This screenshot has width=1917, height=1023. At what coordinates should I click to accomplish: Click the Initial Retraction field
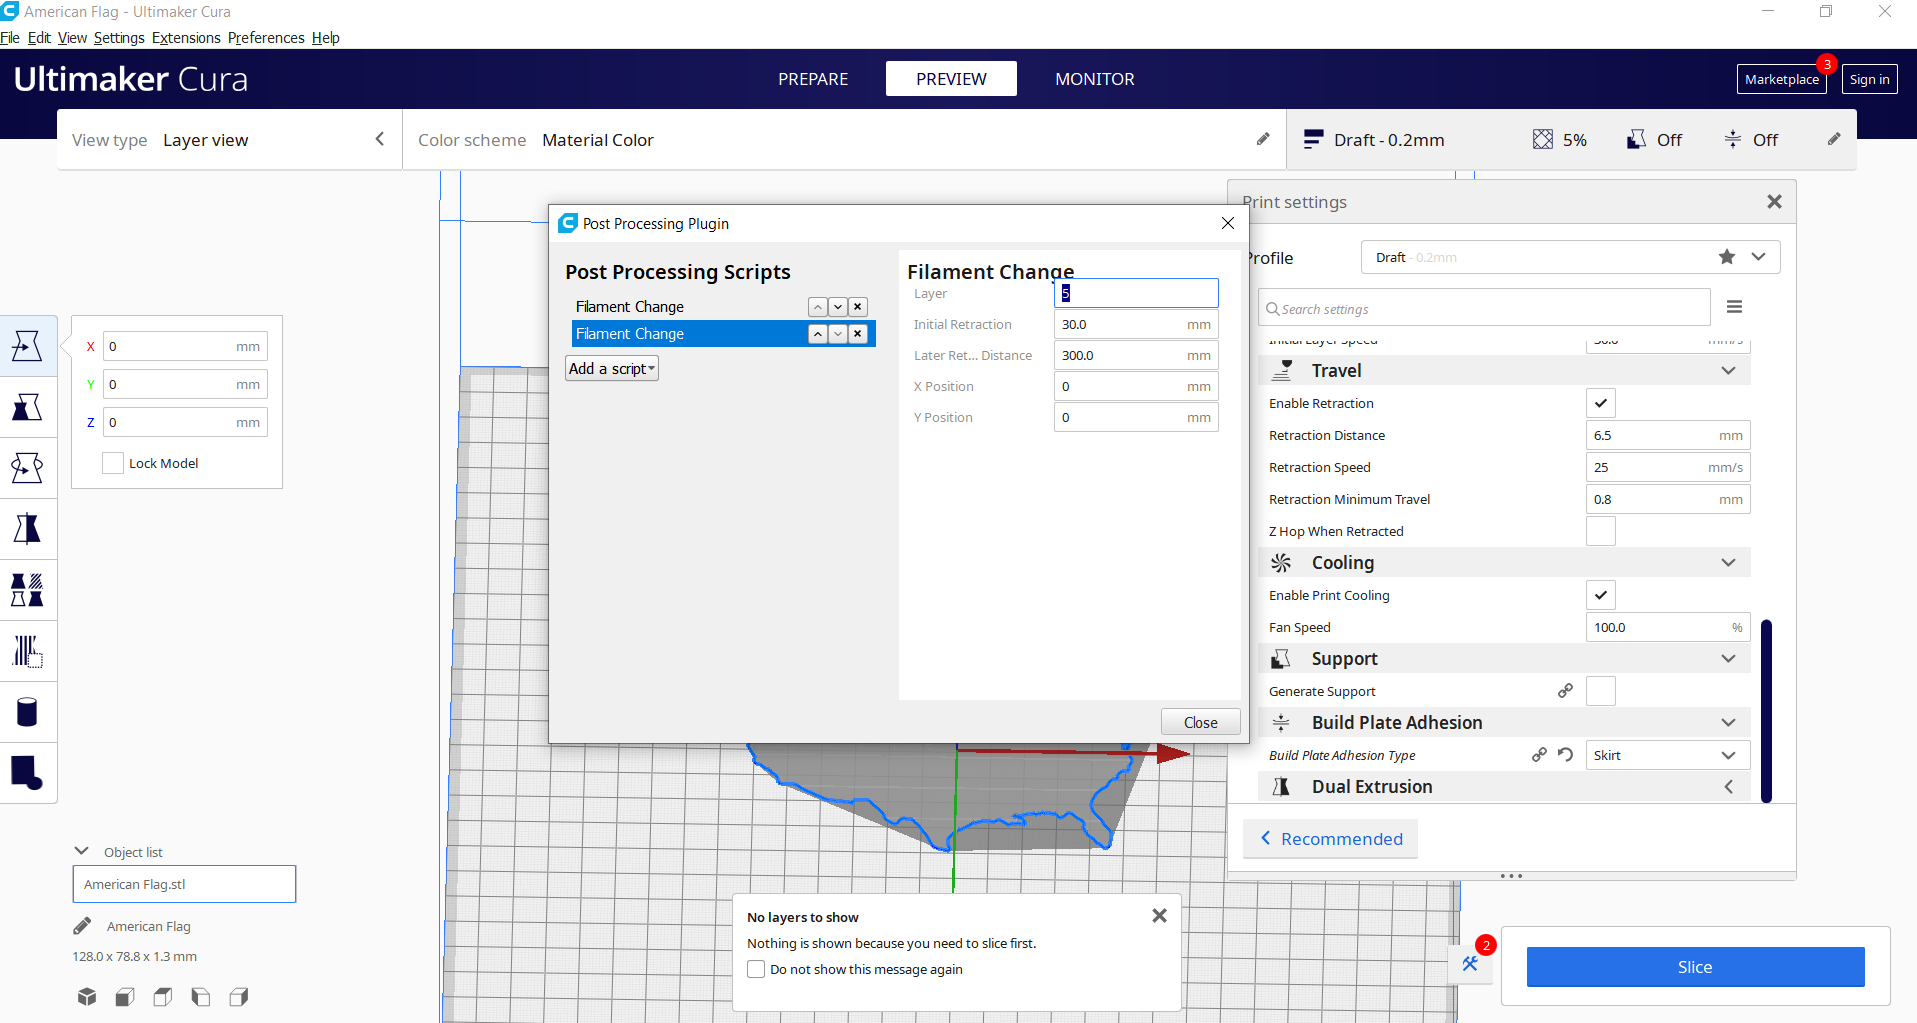[1136, 325]
